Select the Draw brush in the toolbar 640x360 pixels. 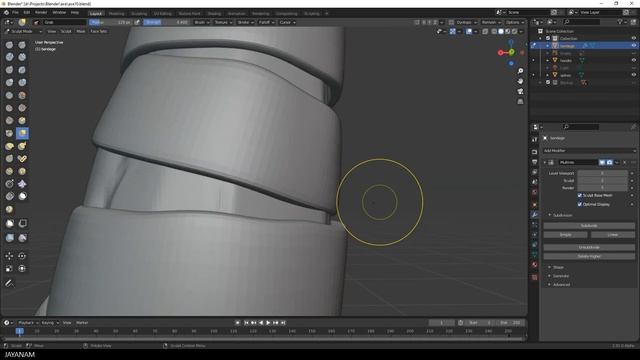[9, 45]
